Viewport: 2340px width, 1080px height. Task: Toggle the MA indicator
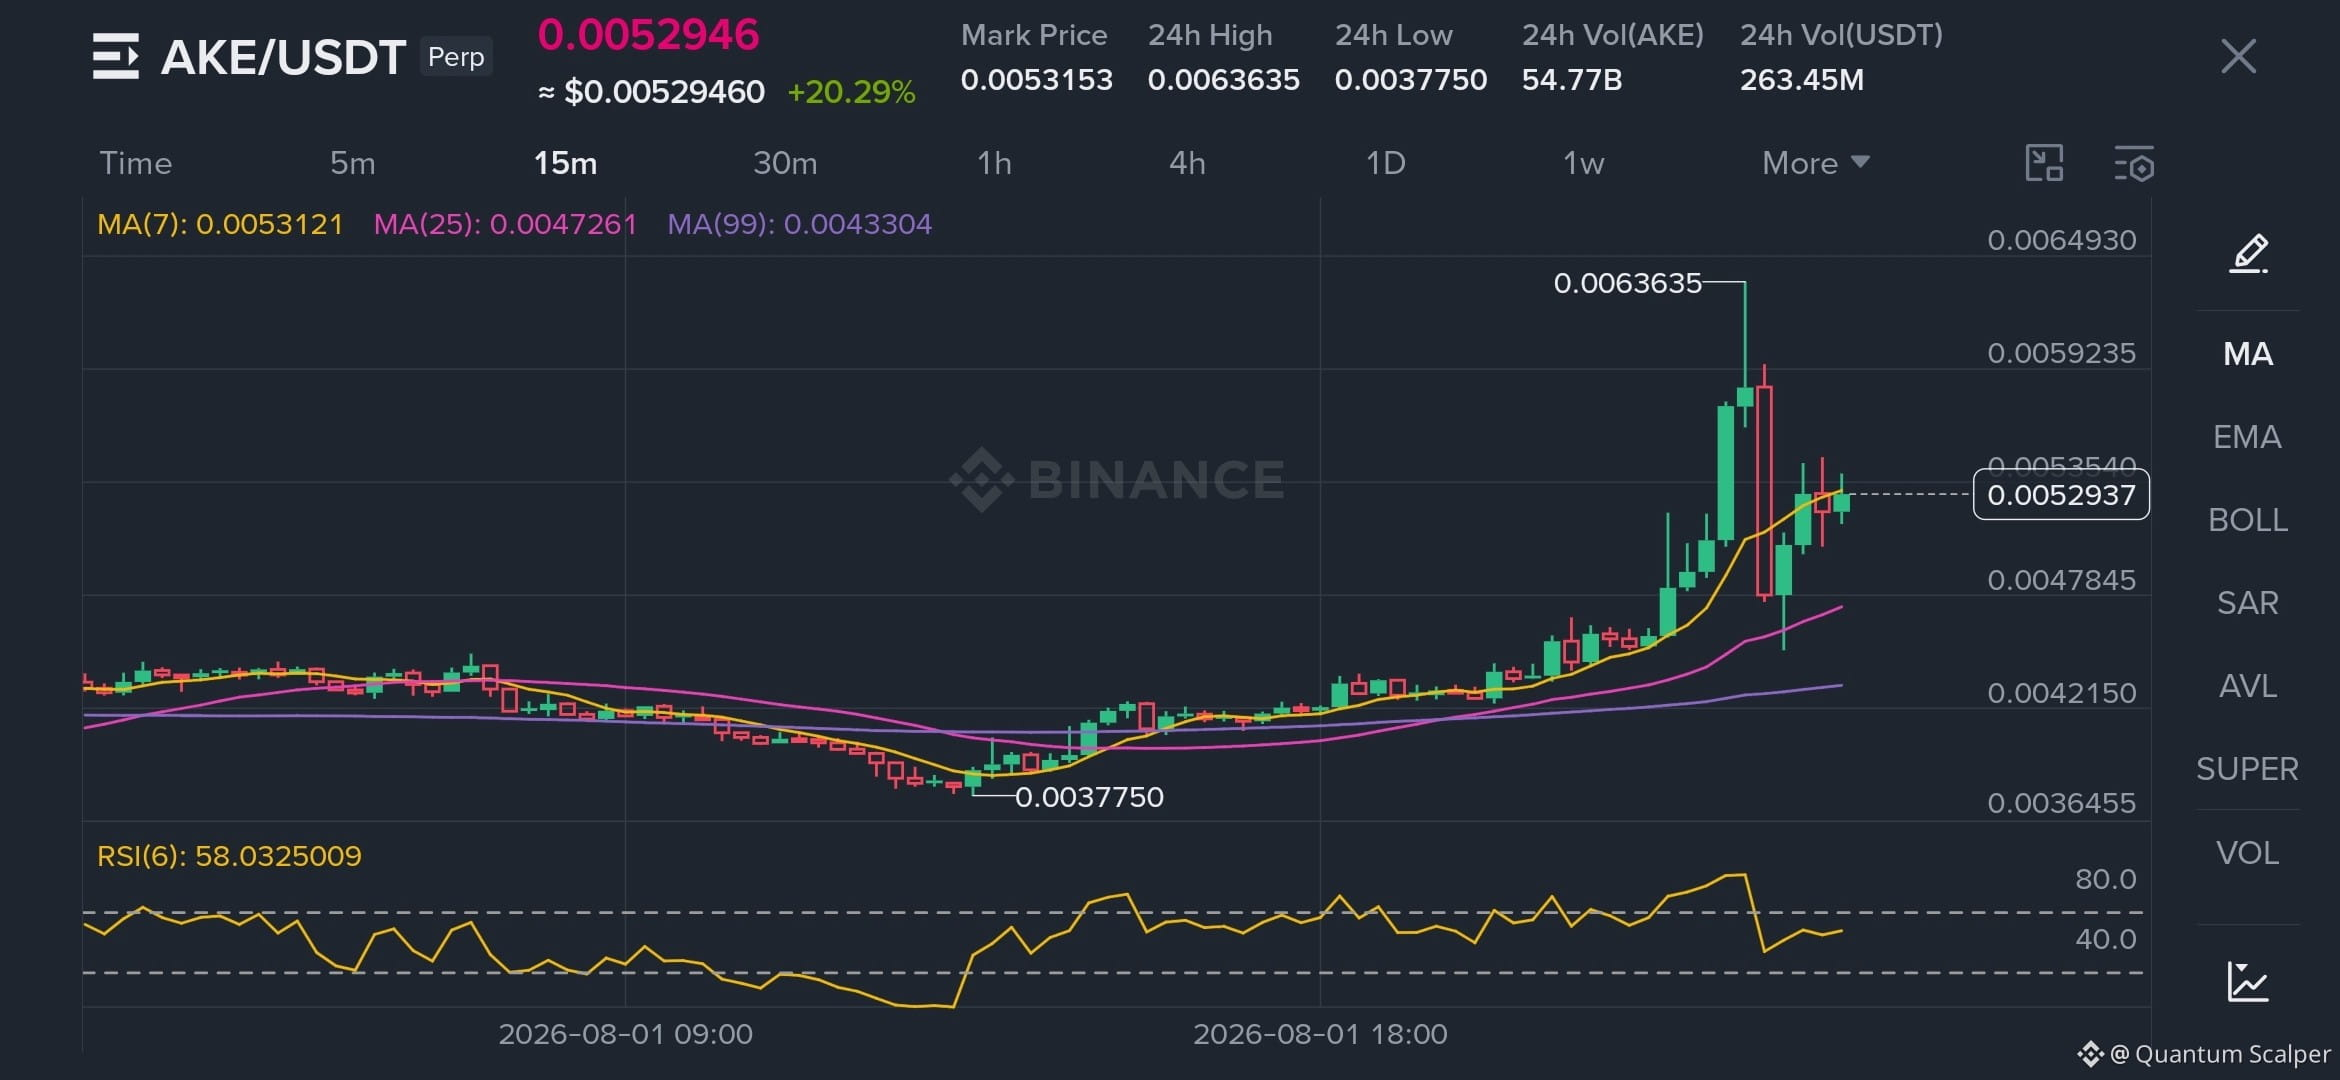2248,354
